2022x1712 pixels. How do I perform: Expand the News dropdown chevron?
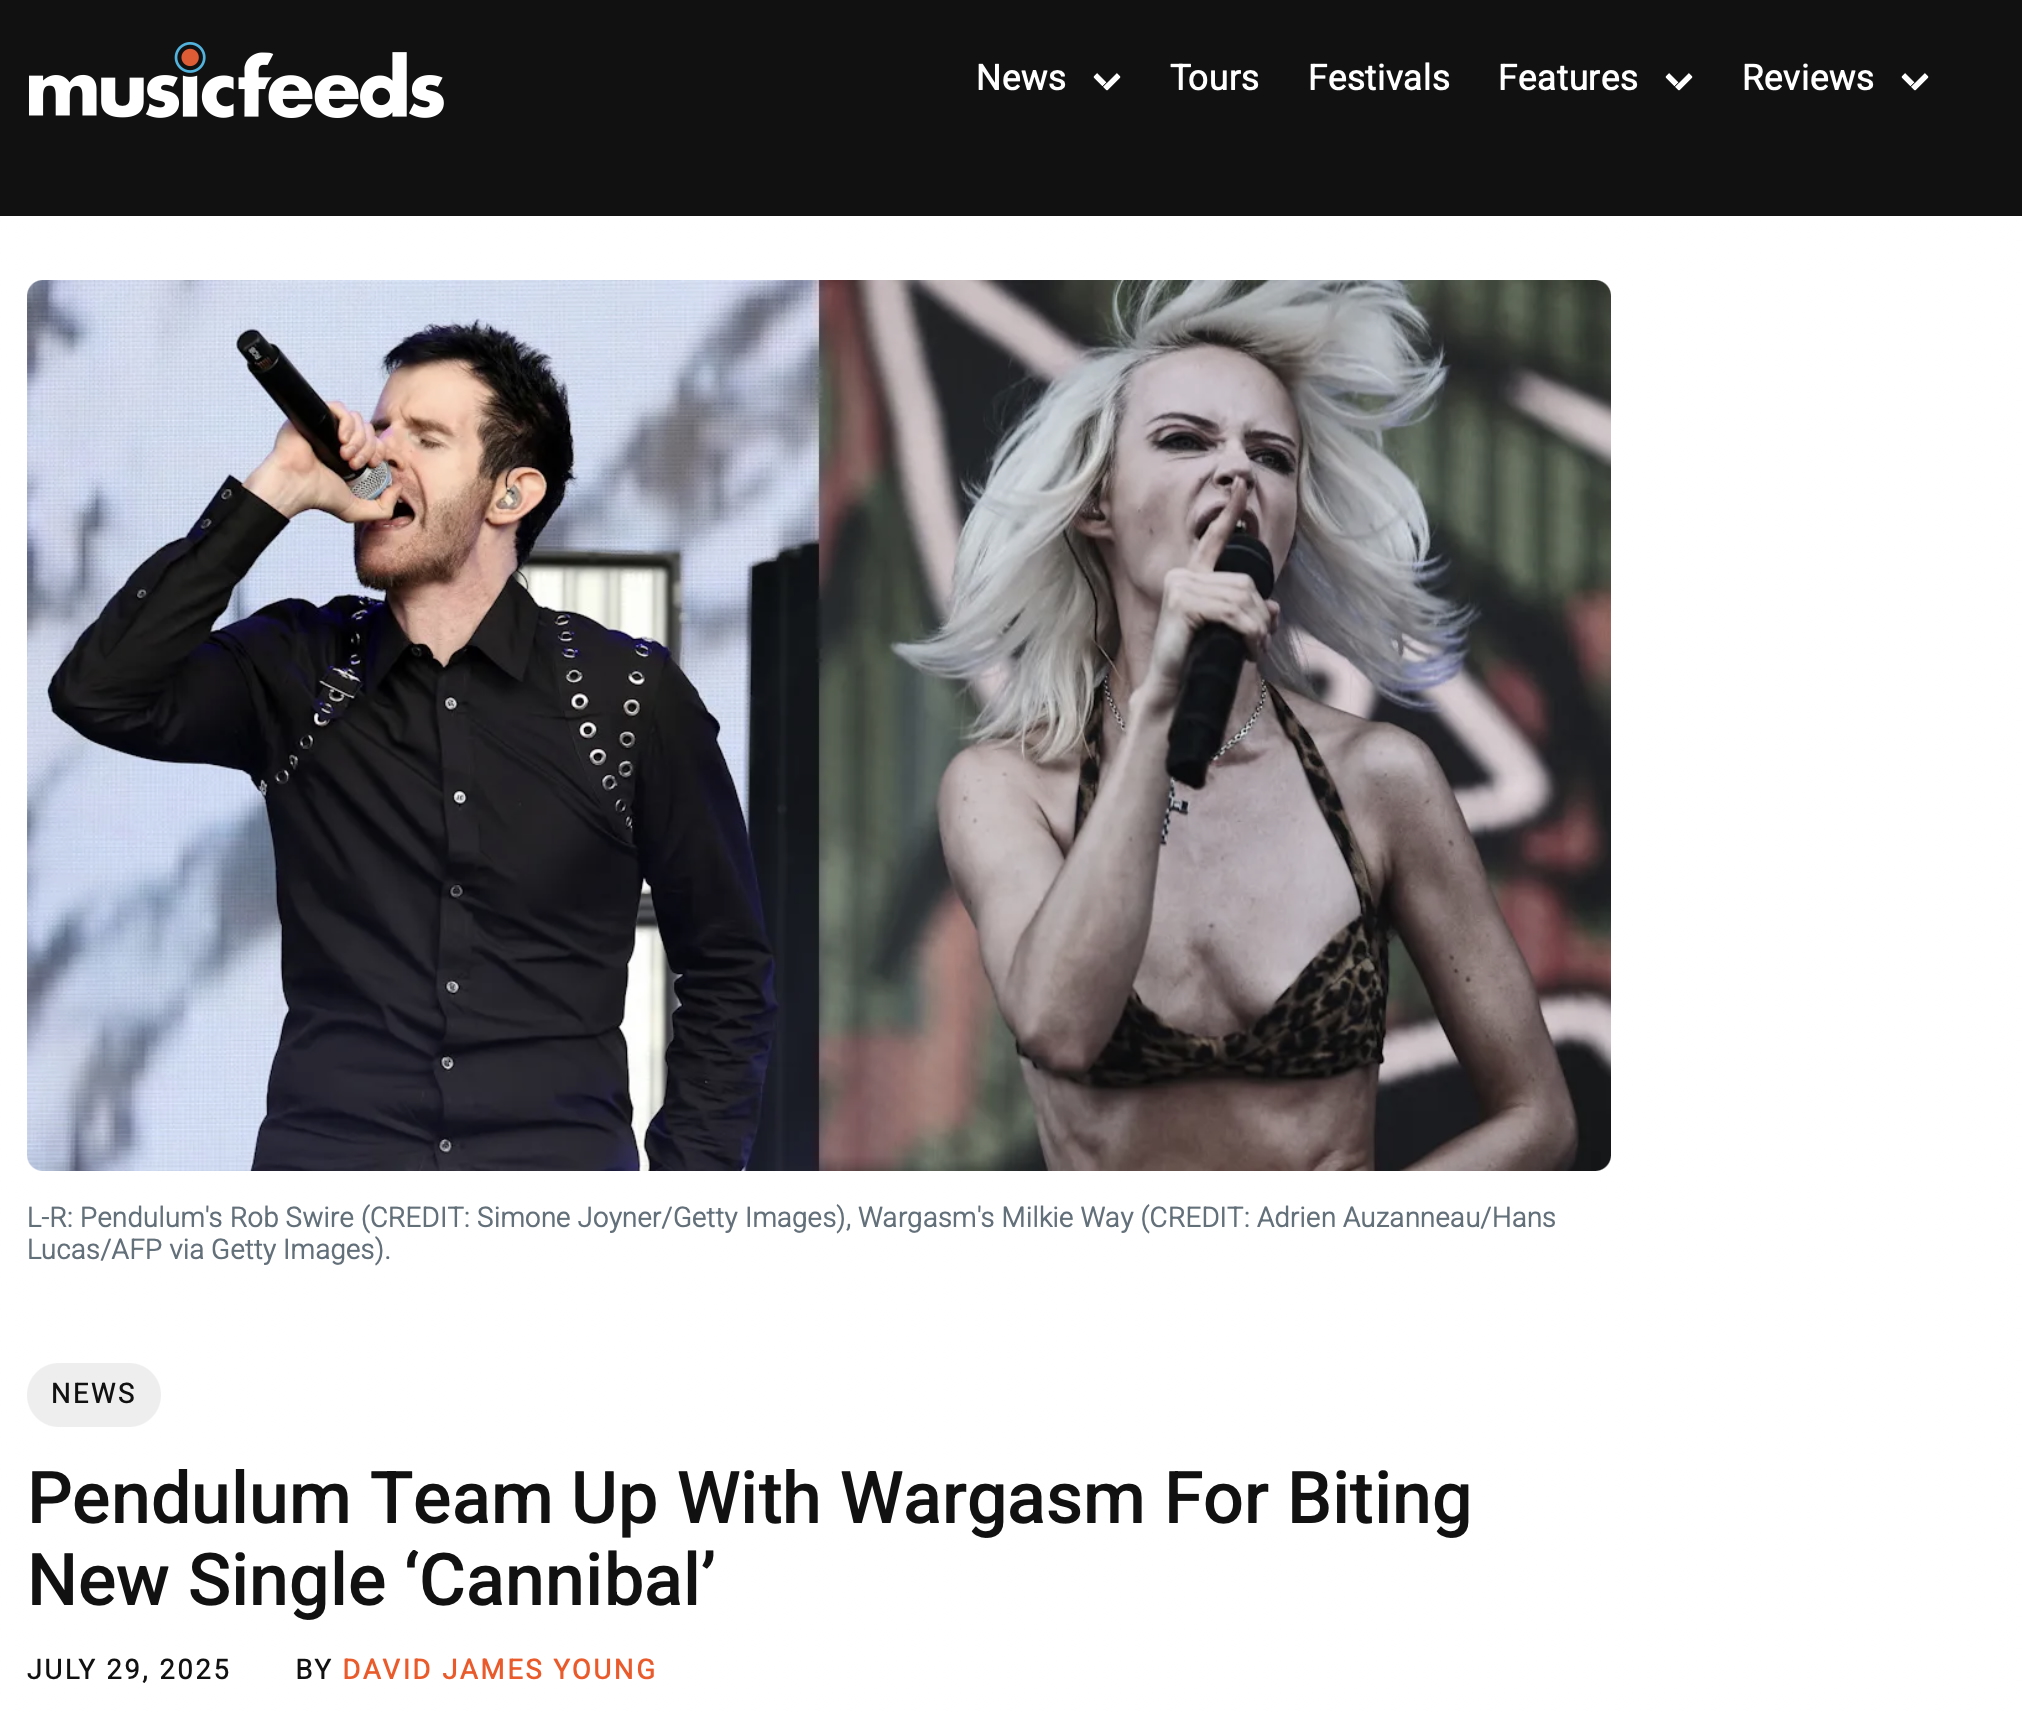(x=1107, y=81)
